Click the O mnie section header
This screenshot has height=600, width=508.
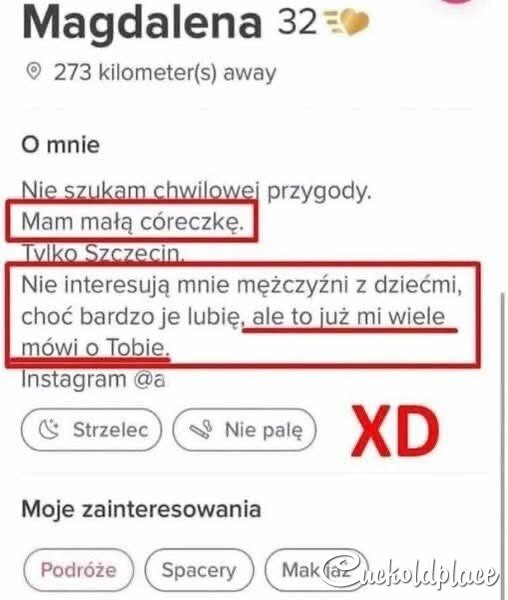[x=60, y=145]
